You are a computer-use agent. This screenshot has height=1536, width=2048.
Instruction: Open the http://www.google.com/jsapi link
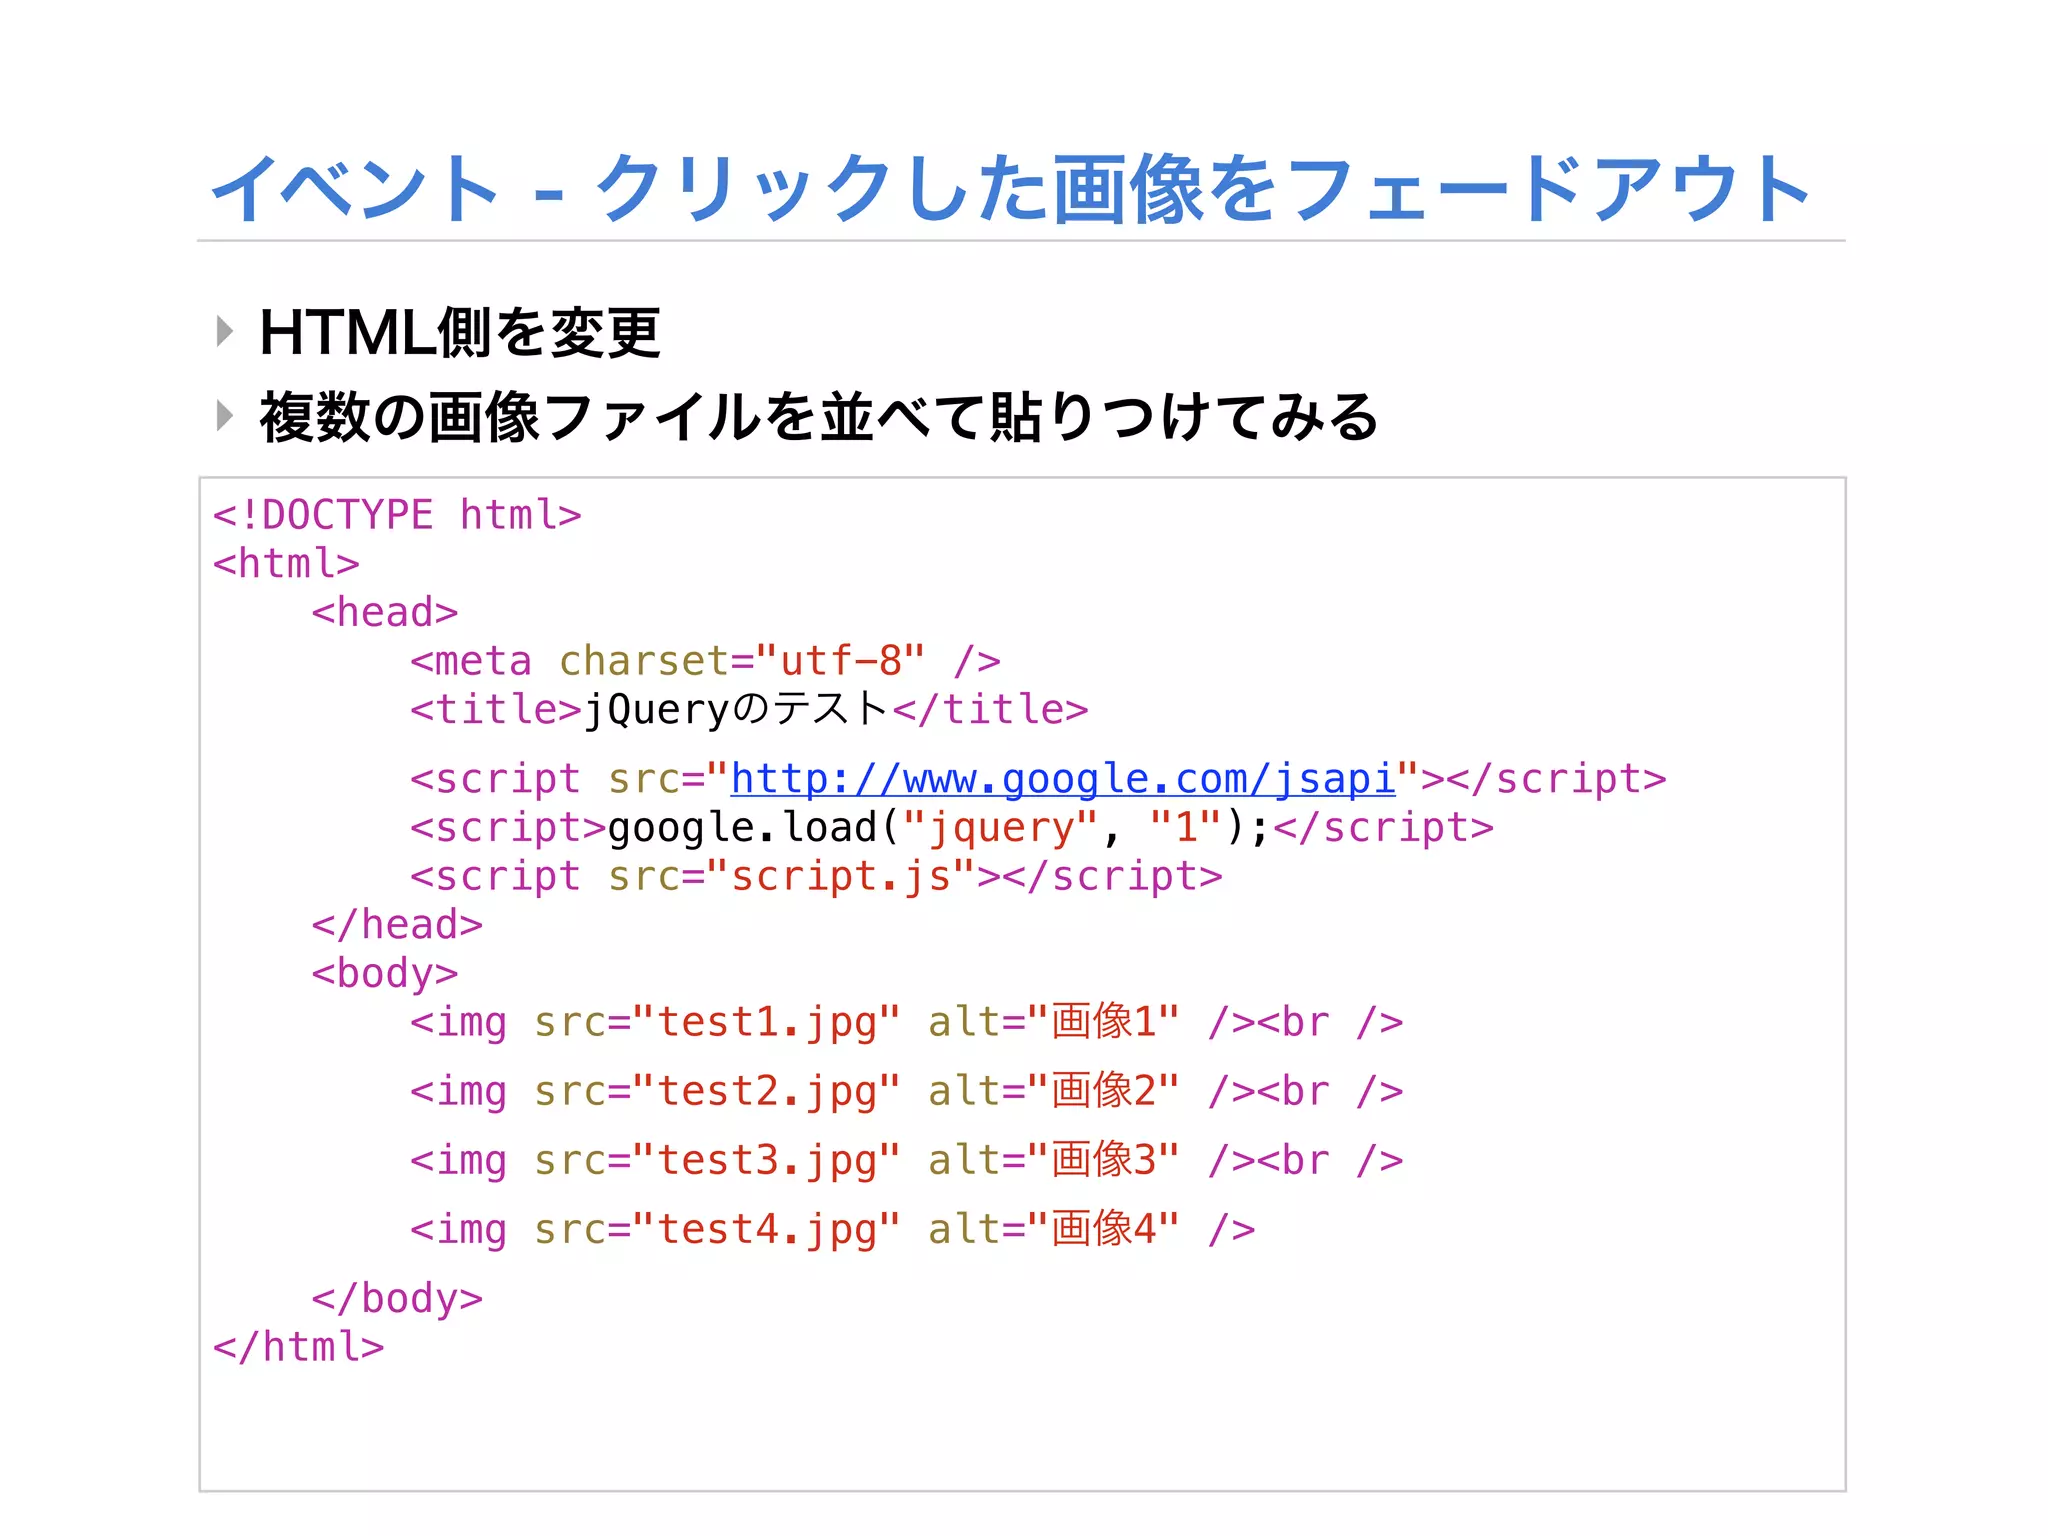click(1063, 779)
